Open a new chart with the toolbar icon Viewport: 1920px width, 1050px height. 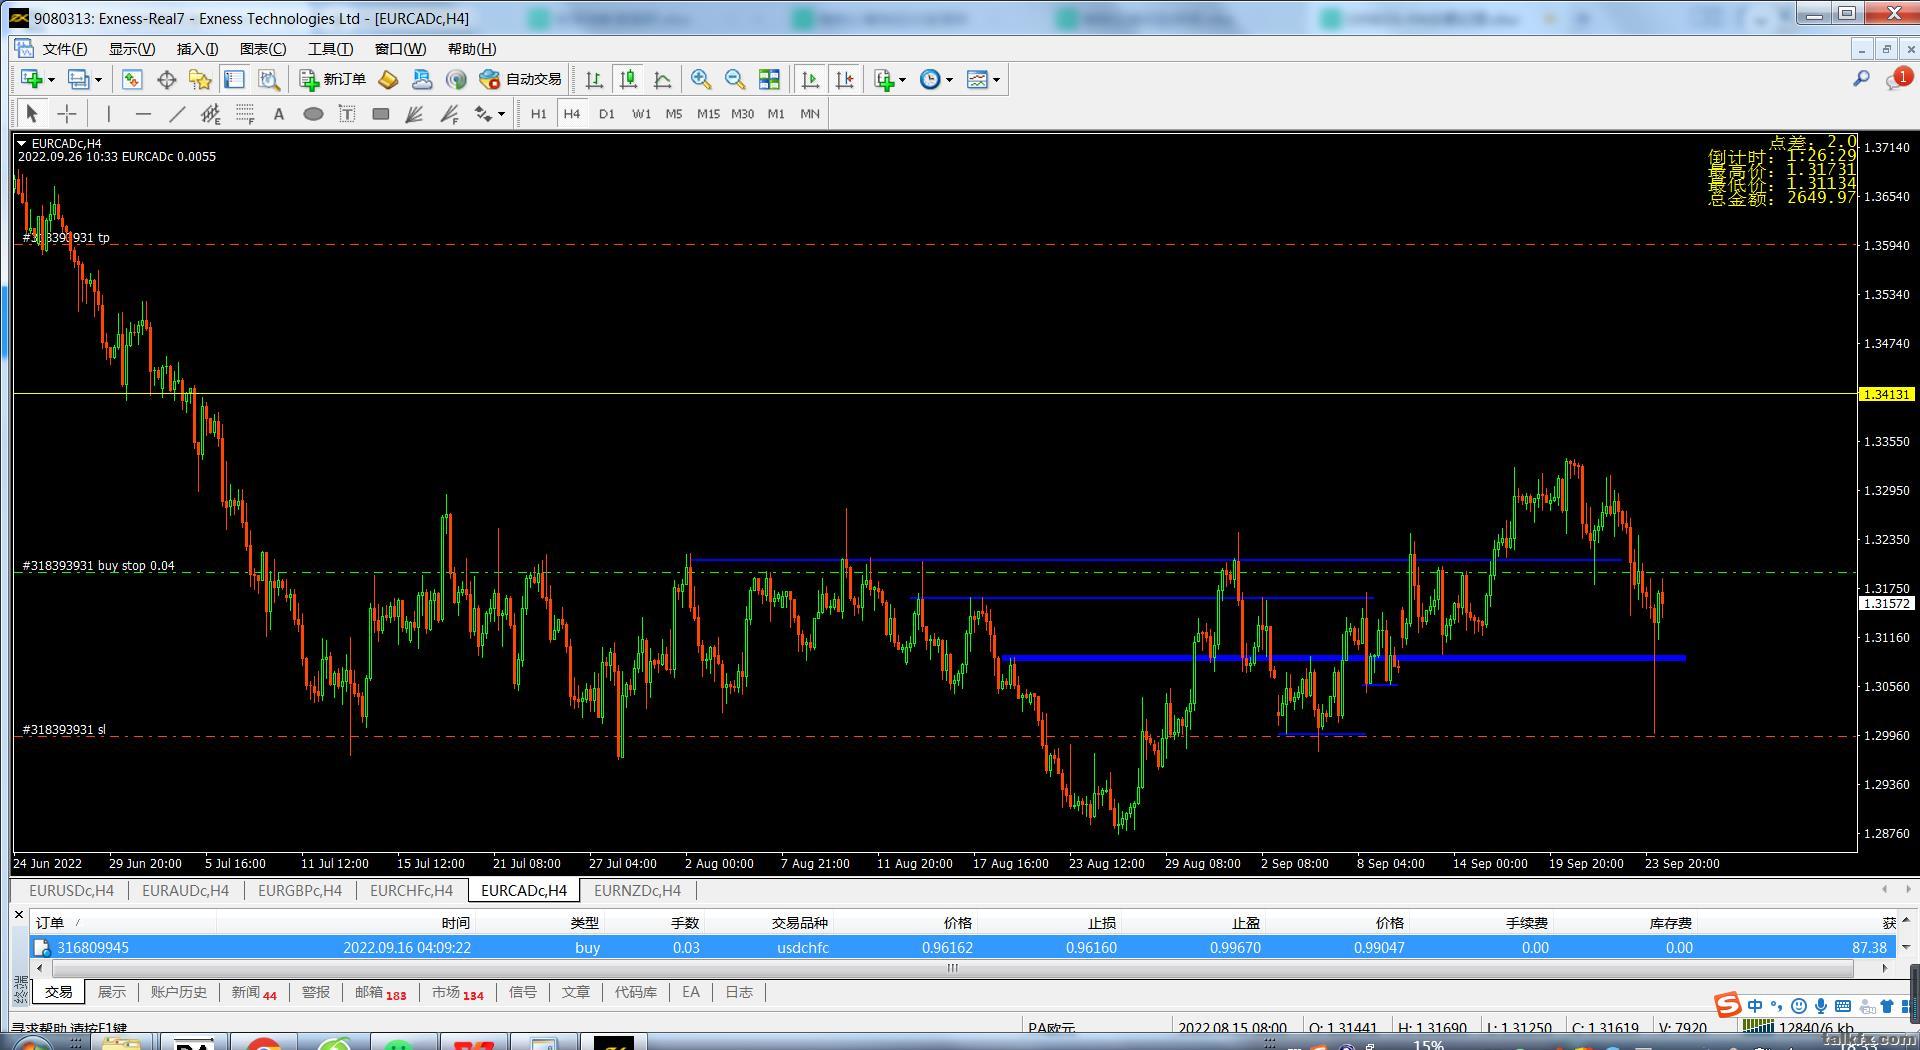pyautogui.click(x=31, y=79)
